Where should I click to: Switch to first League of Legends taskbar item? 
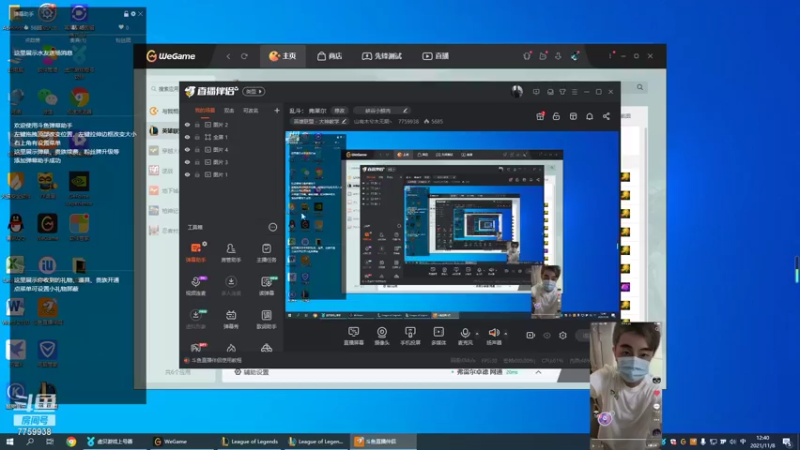(249, 441)
